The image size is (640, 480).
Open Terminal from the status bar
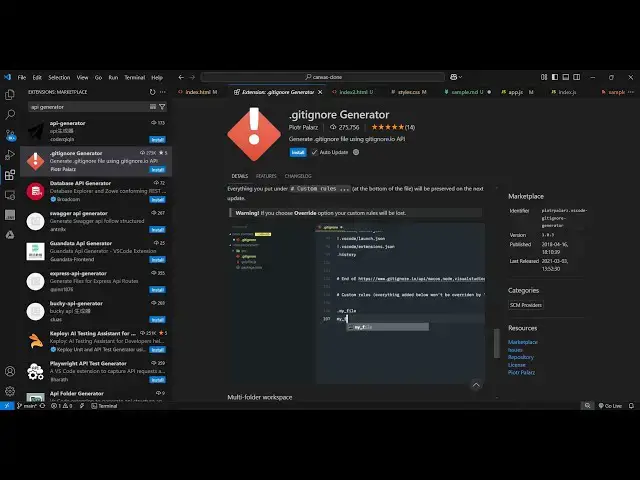104,406
